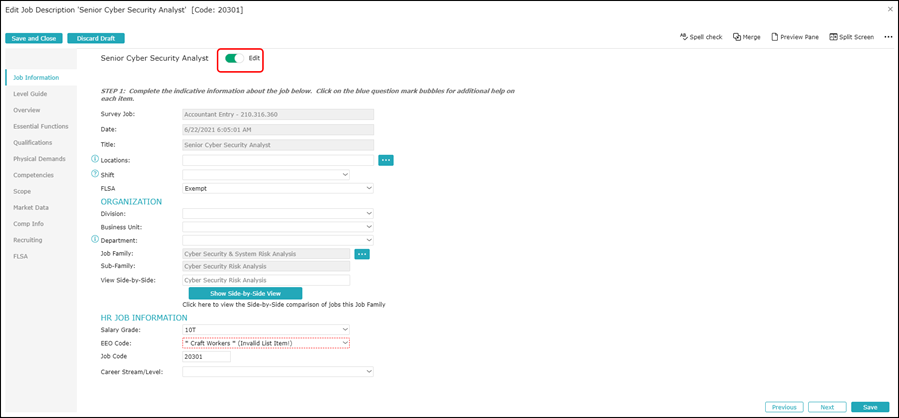Click the Merge icon in toolbar

coord(736,37)
